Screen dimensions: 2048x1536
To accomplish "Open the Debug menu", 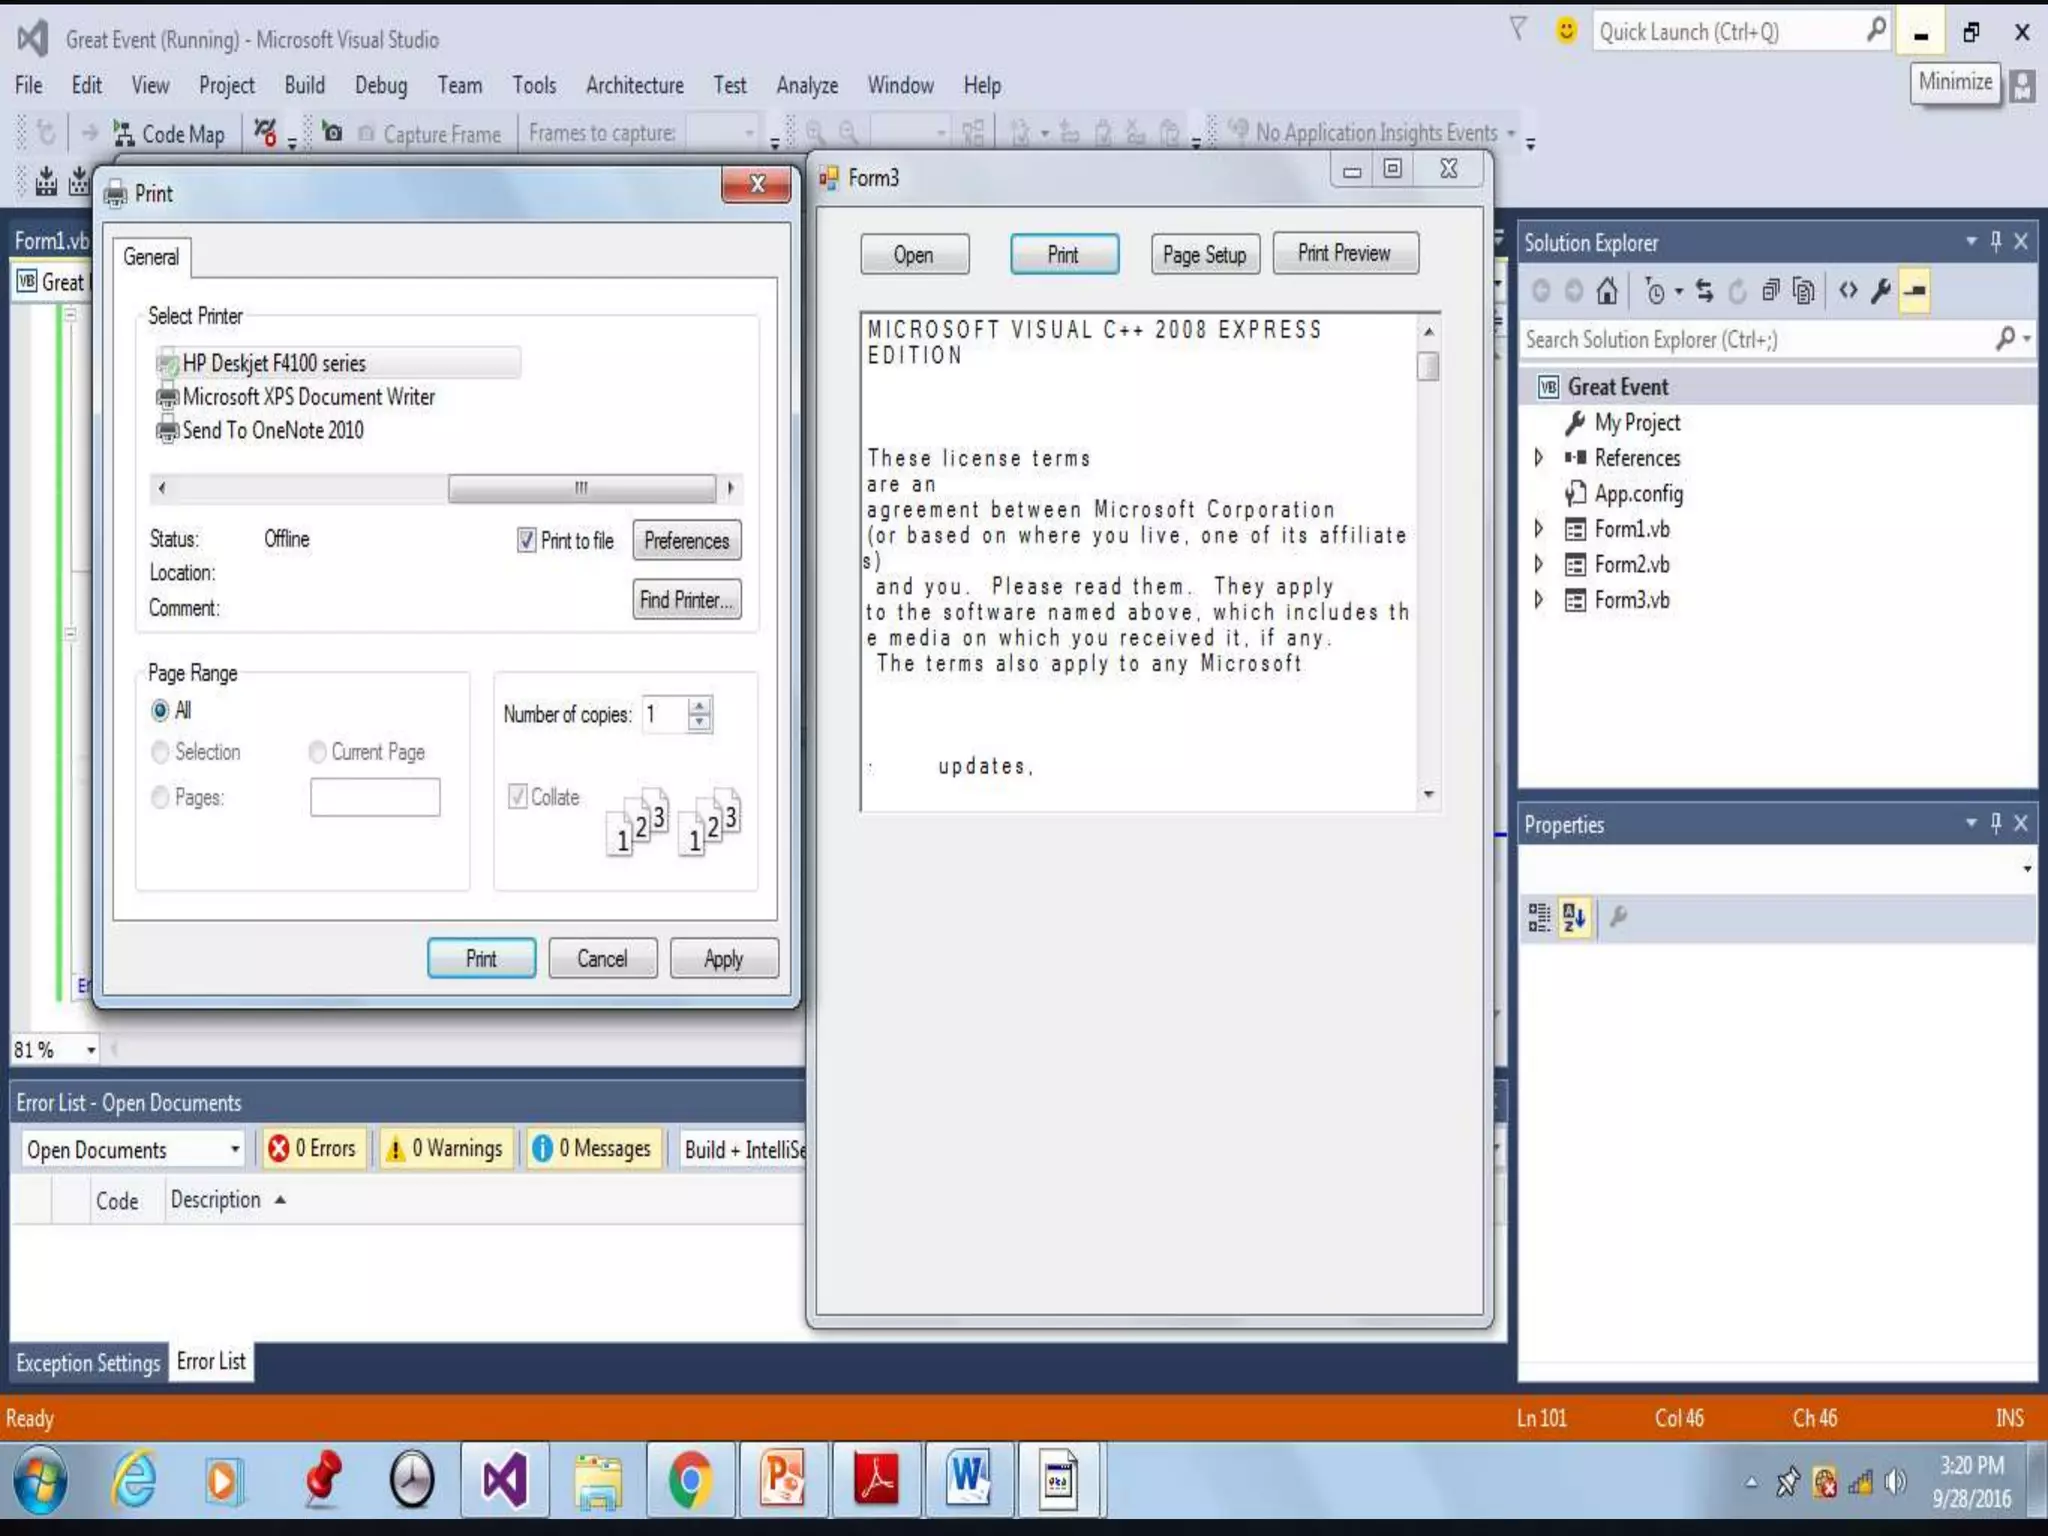I will [380, 86].
